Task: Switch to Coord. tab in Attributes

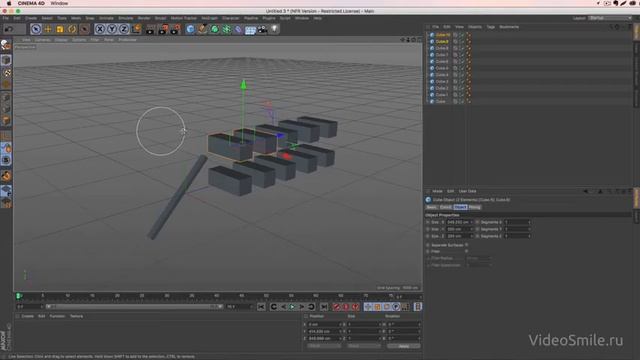Action: 446,207
